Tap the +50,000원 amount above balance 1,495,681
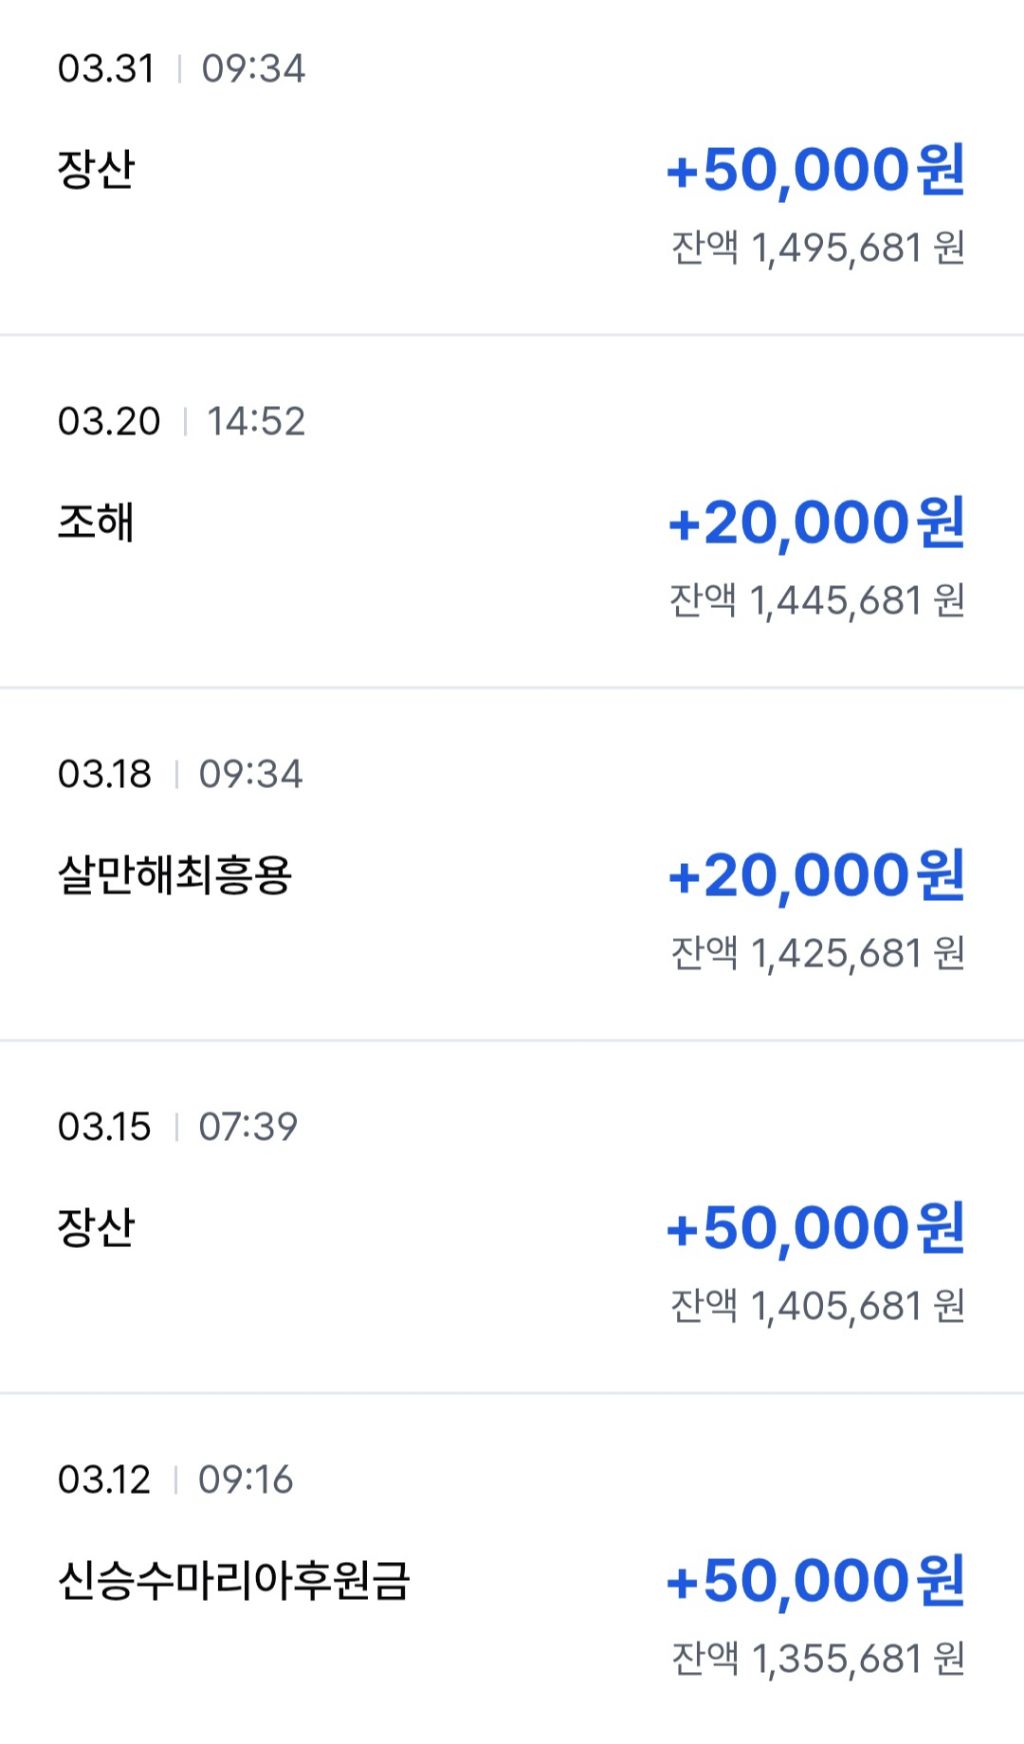 point(816,170)
